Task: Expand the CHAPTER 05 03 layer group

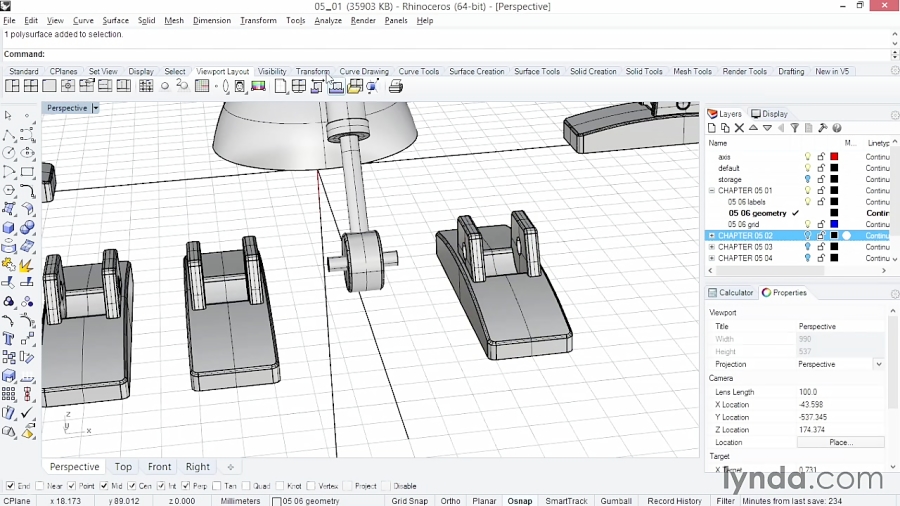Action: [712, 247]
